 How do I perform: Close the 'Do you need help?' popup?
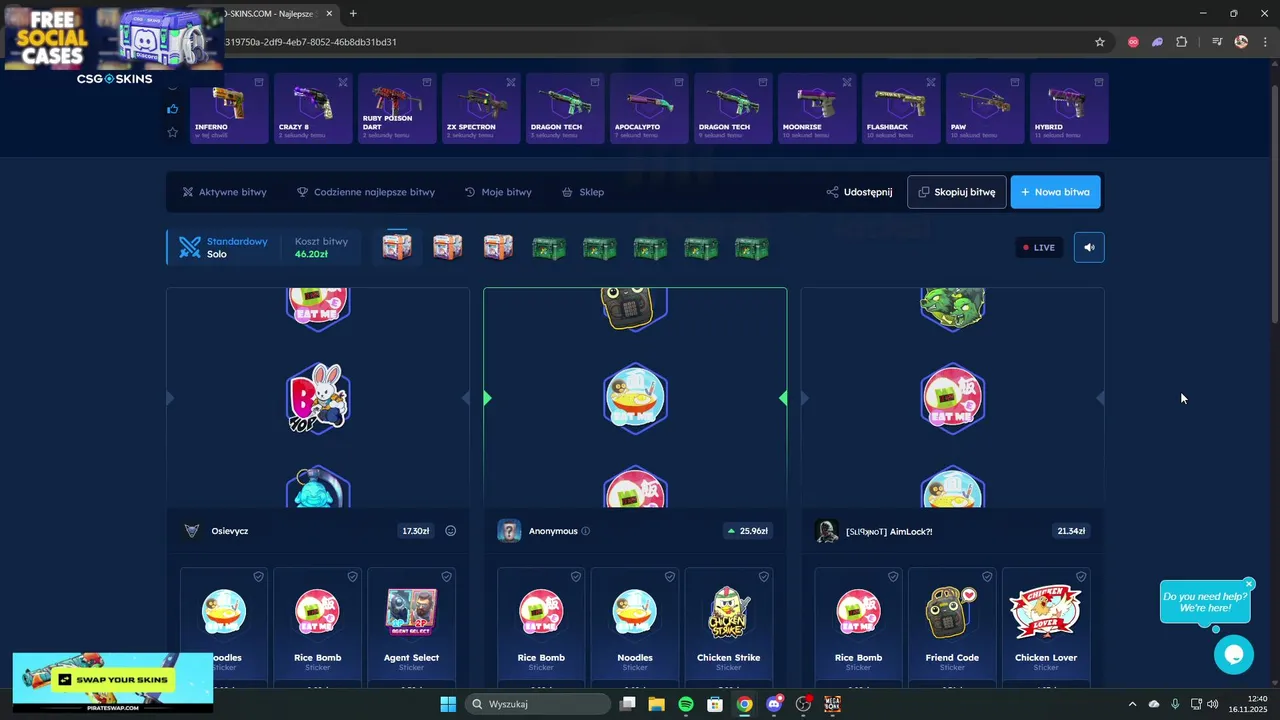1249,584
